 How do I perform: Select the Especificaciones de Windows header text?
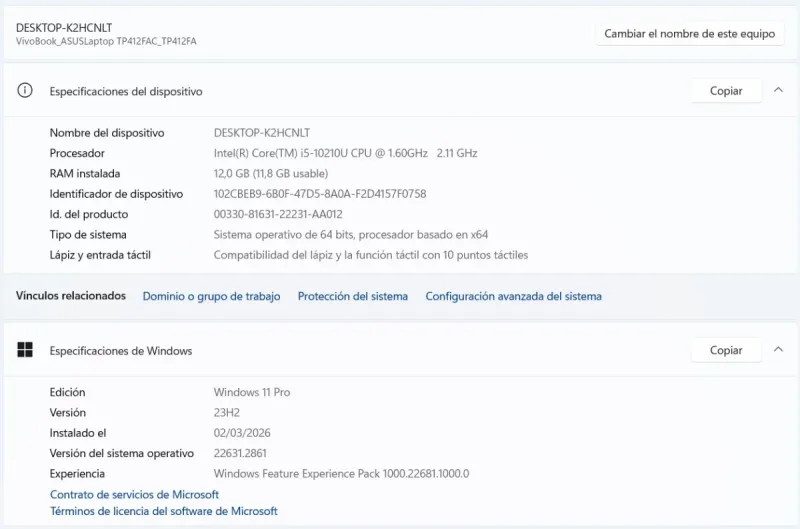[121, 351]
